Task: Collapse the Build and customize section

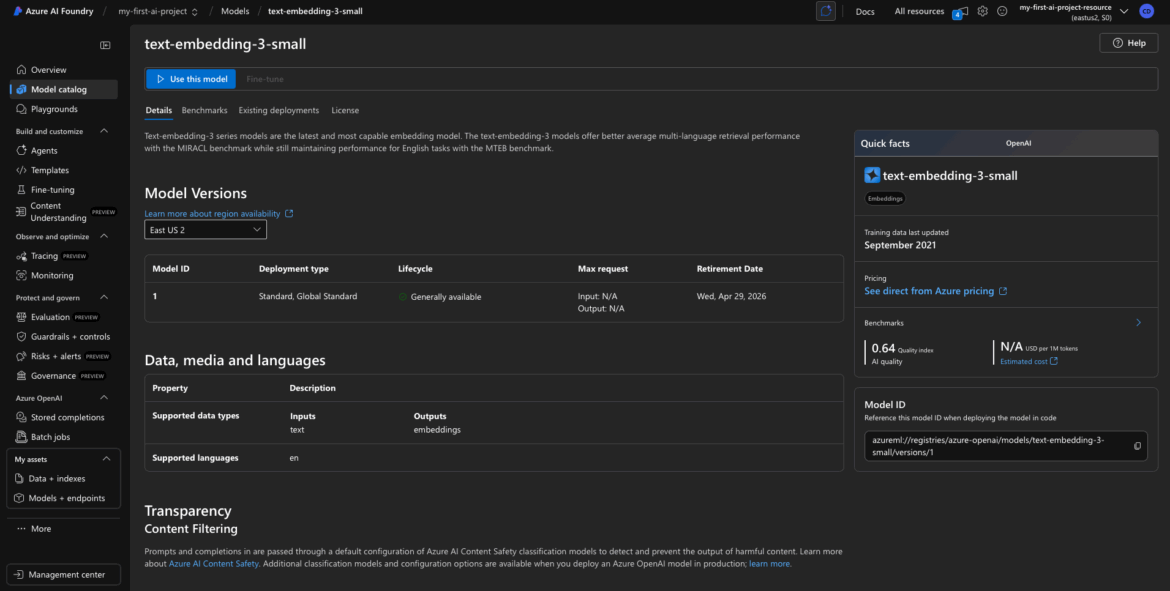Action: pyautogui.click(x=106, y=131)
